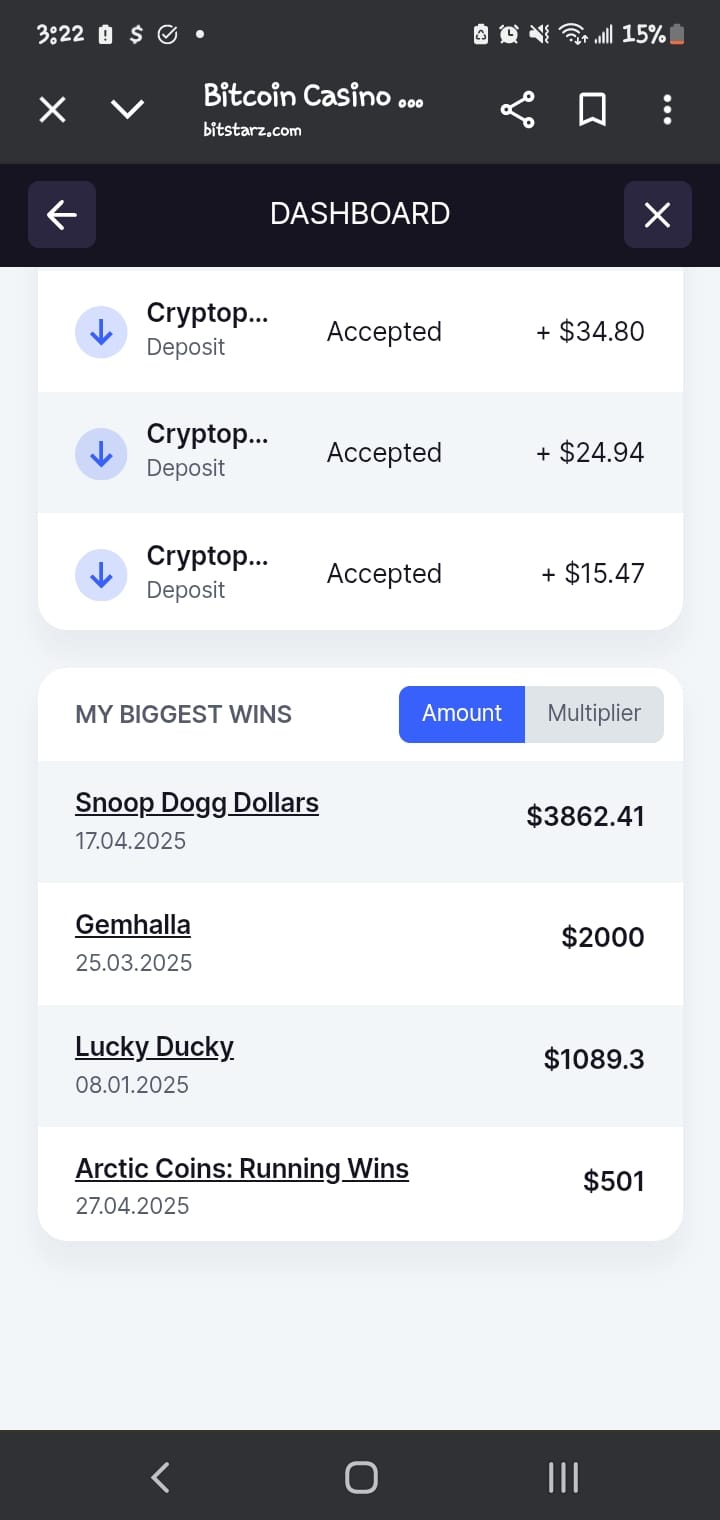The height and width of the screenshot is (1520, 720).
Task: Open the browser three-dot overflow menu
Action: tap(667, 110)
